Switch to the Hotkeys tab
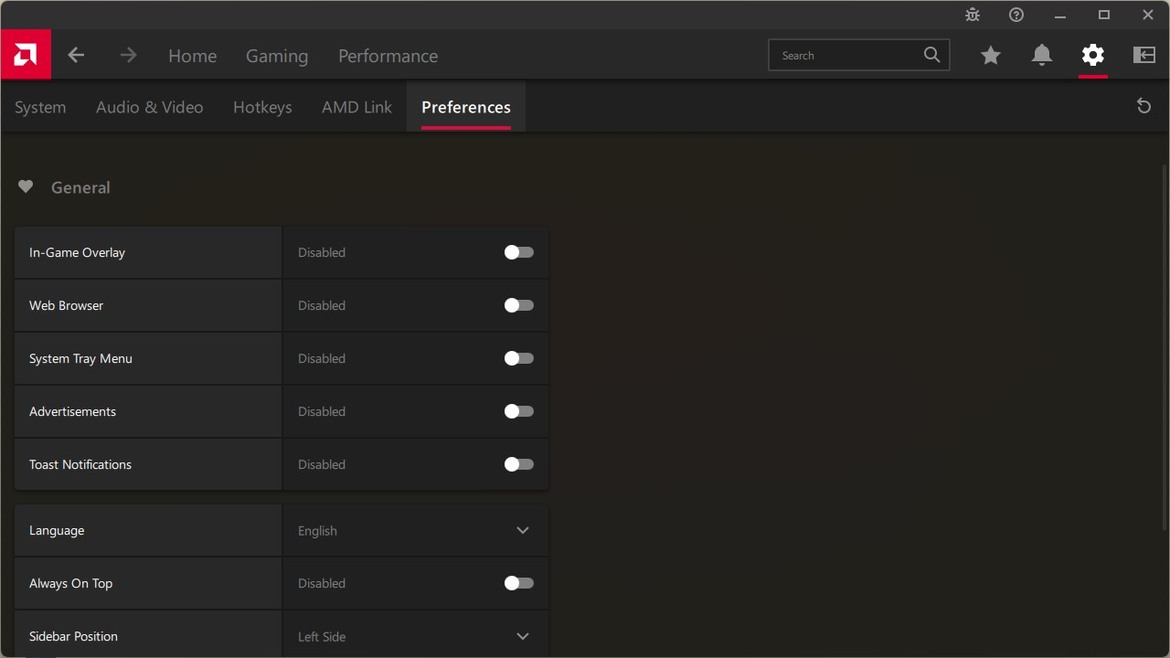1170x658 pixels. (x=263, y=107)
